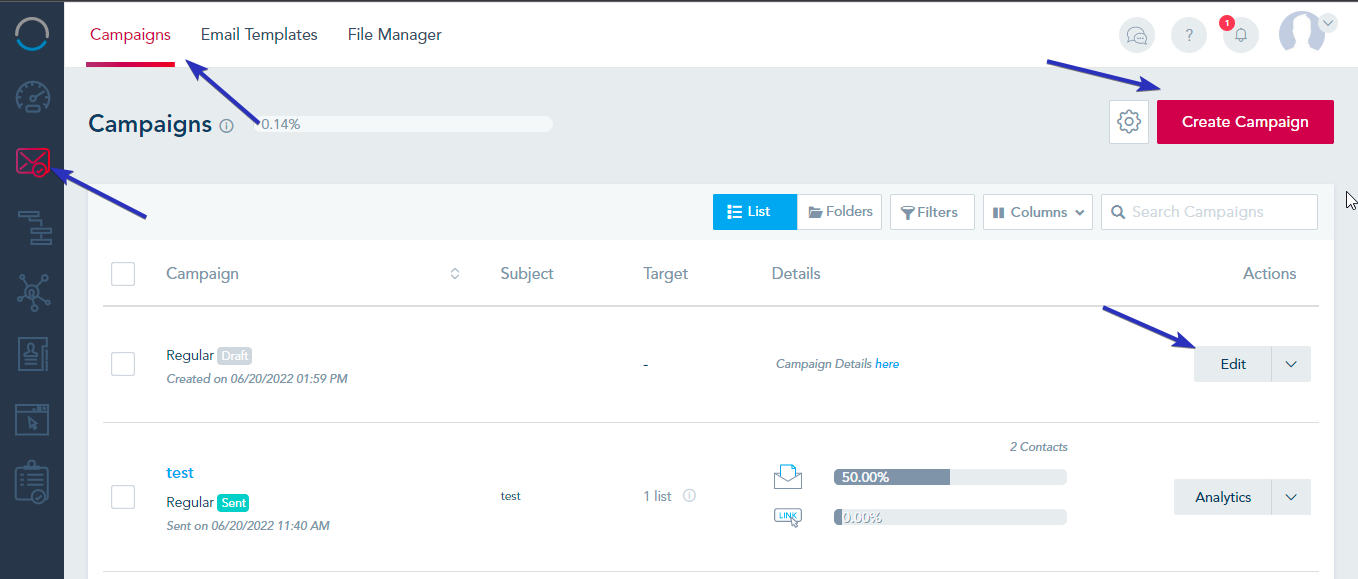Click the 2 Contacts text
Screen dimensions: 1358x579
coord(1039,447)
